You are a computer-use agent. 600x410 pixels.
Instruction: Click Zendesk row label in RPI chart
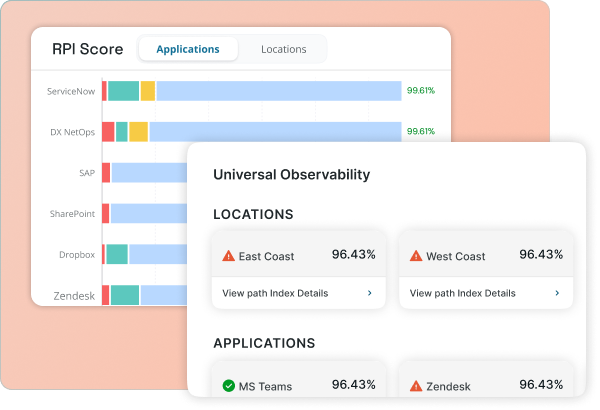(74, 296)
